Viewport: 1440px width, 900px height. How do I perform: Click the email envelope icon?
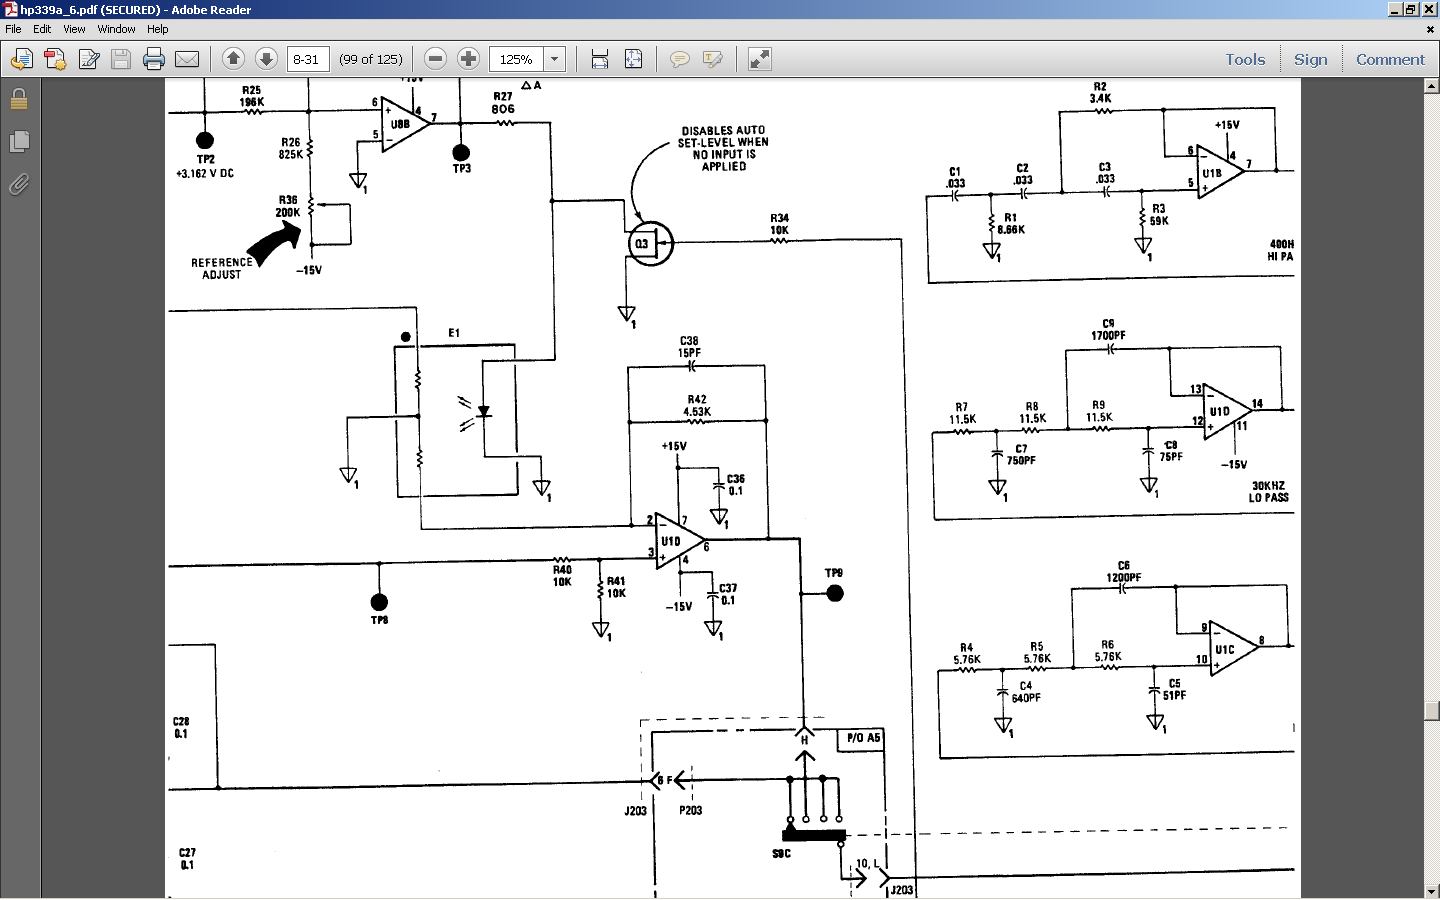(187, 60)
